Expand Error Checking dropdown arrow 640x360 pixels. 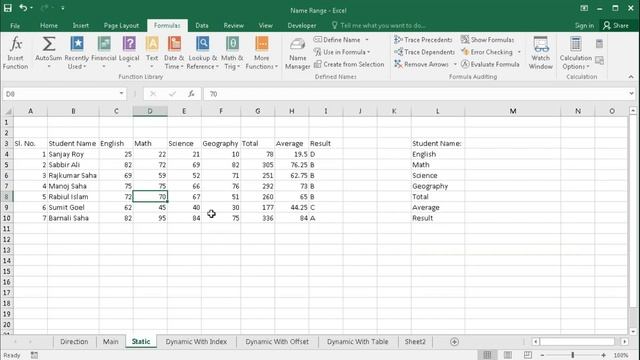pyautogui.click(x=519, y=52)
